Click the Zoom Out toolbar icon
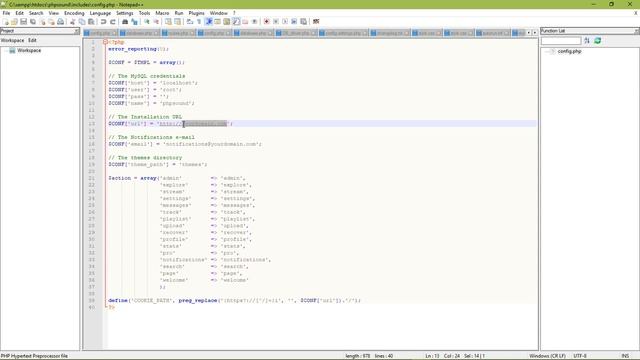 pos(156,22)
